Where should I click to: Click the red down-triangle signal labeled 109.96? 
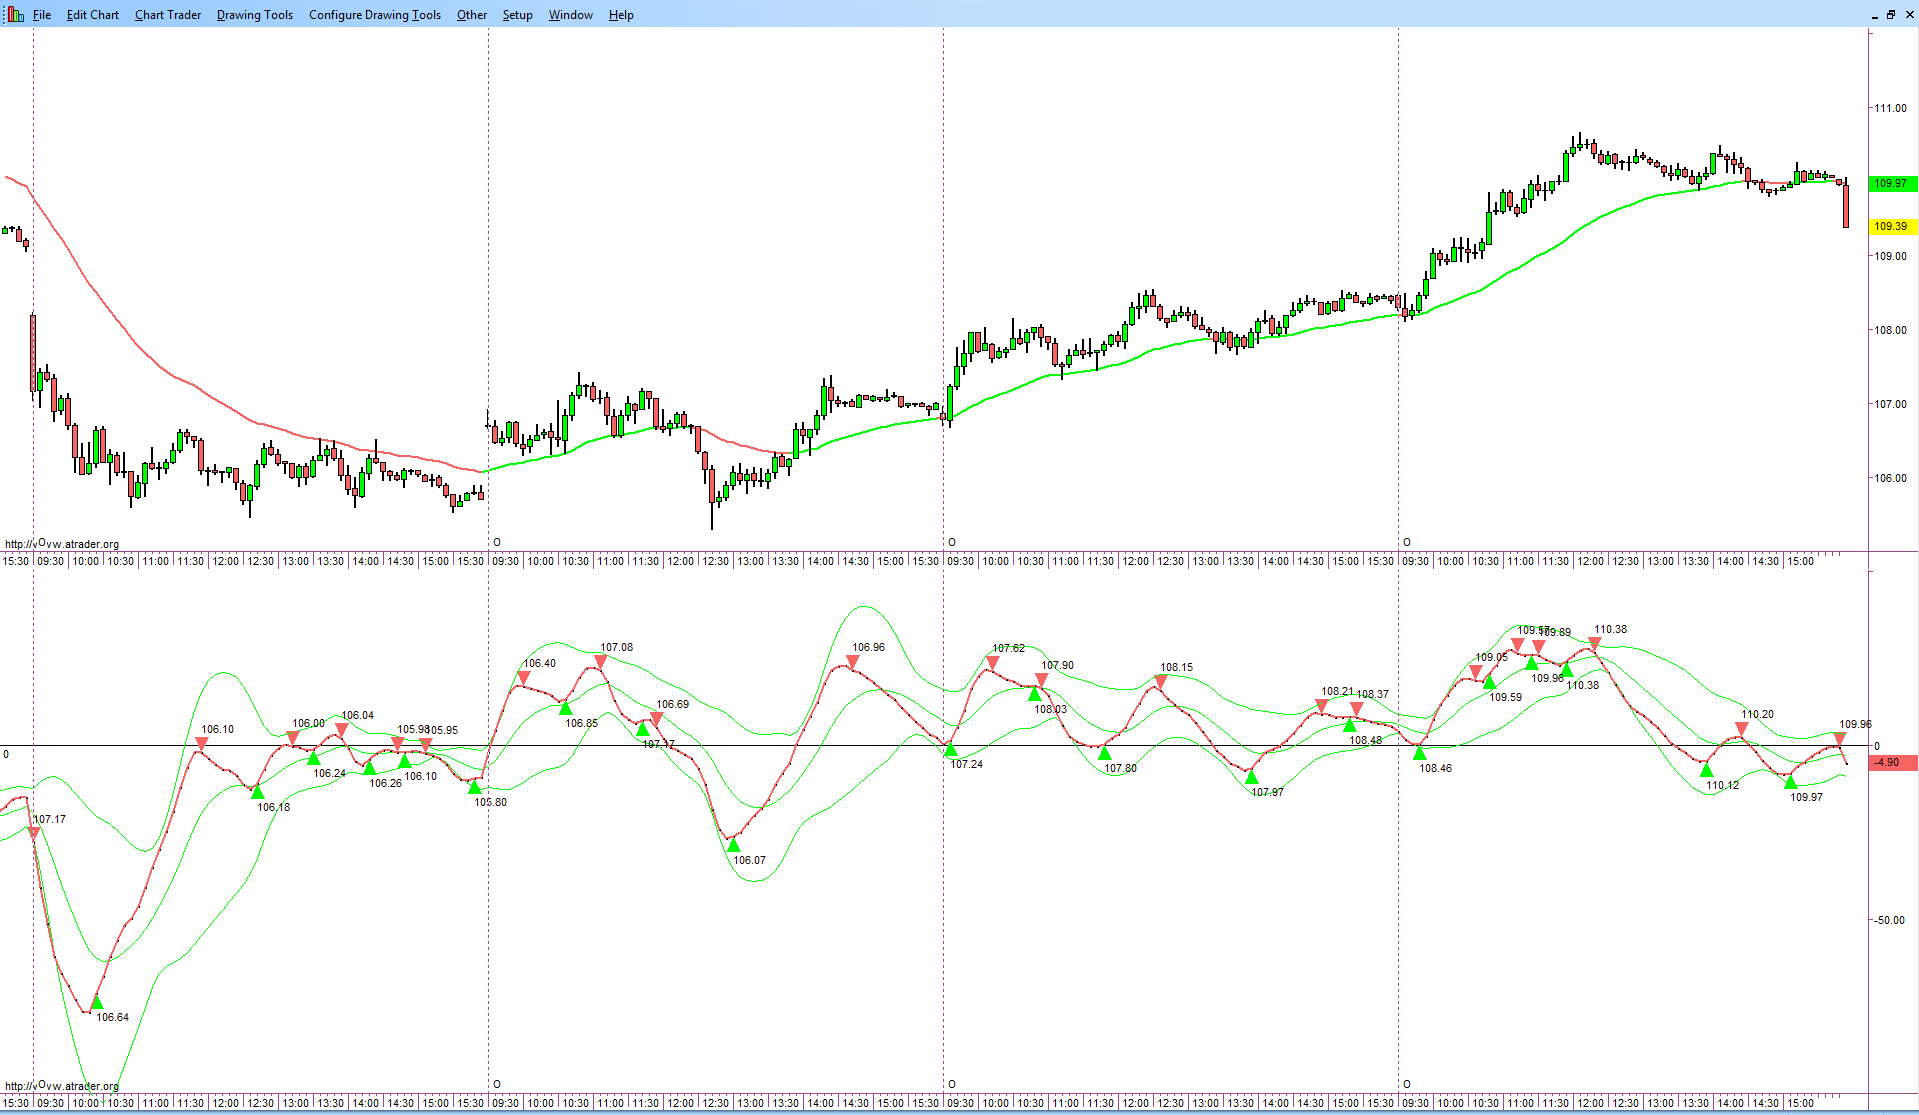[x=1840, y=739]
